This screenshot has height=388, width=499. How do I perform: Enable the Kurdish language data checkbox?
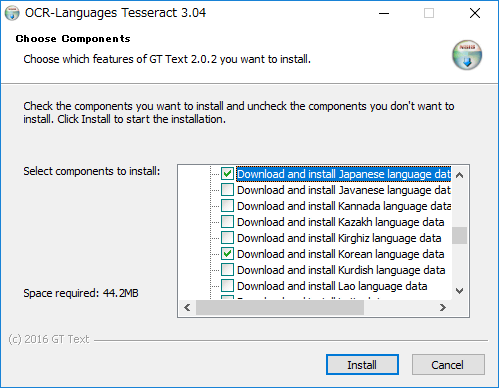pyautogui.click(x=227, y=270)
